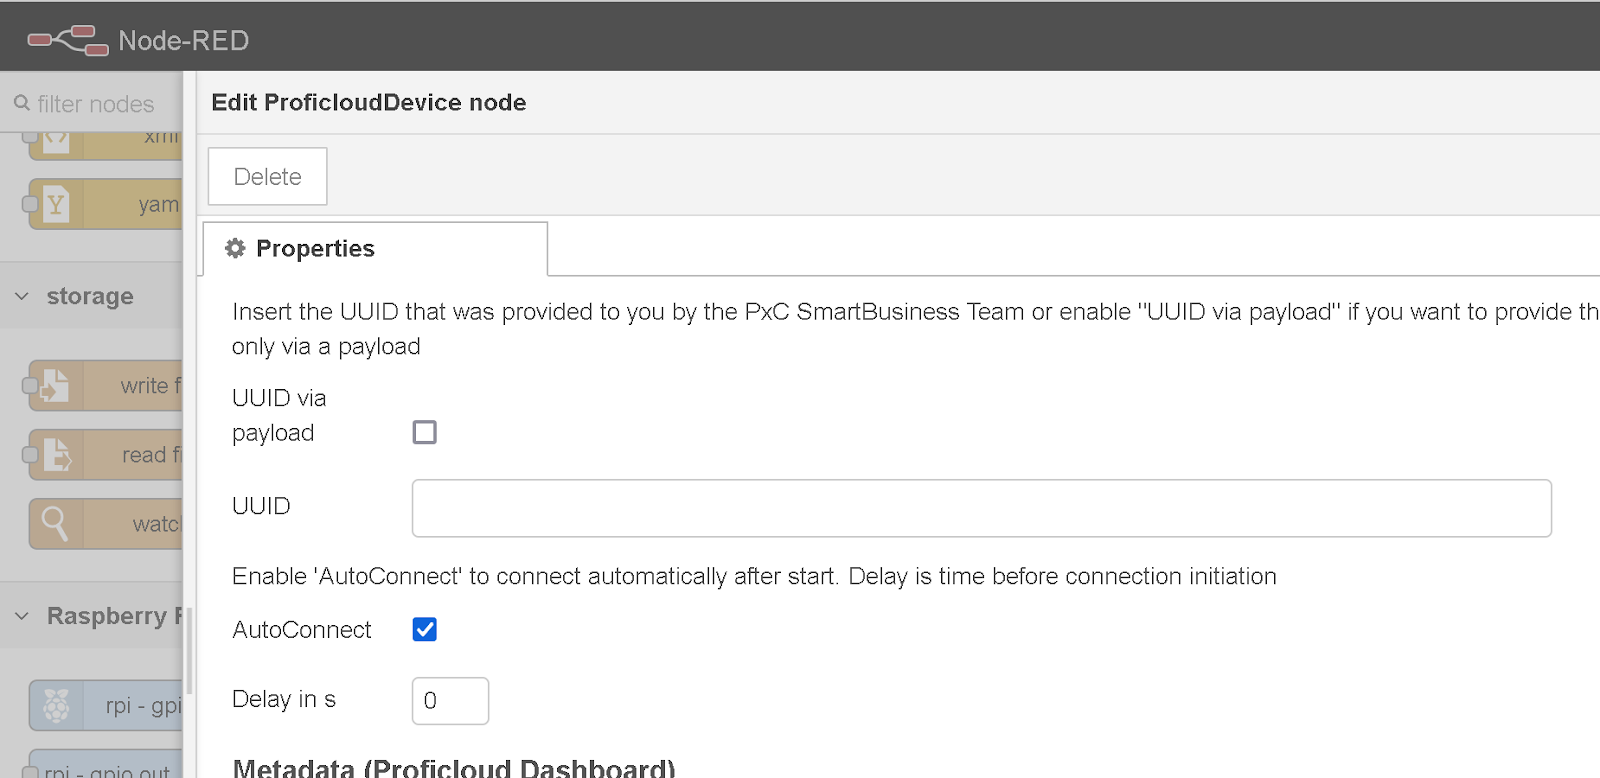Disable the AutoConnect checkbox

[425, 629]
